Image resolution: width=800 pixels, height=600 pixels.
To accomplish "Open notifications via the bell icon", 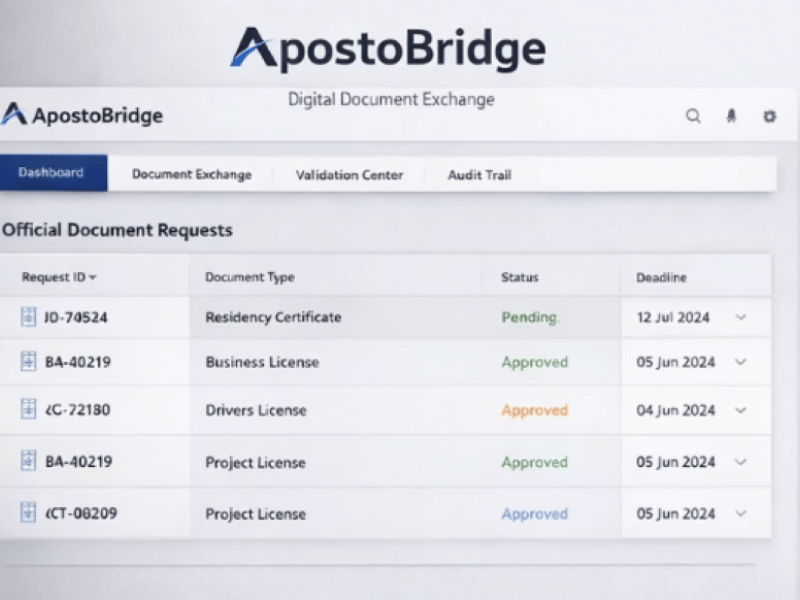I will pyautogui.click(x=731, y=116).
